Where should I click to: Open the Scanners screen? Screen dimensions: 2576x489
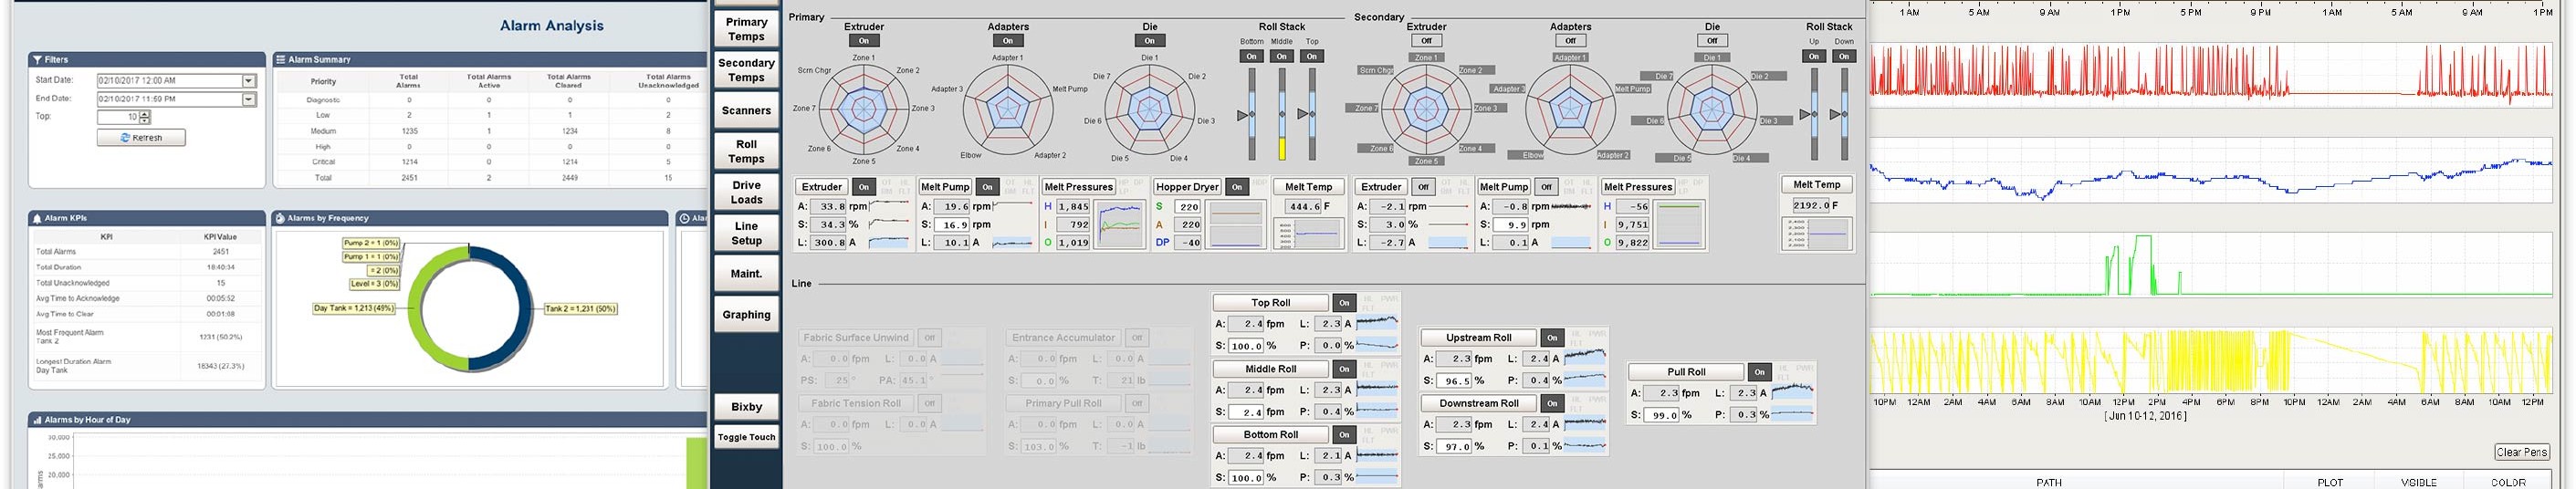[746, 111]
